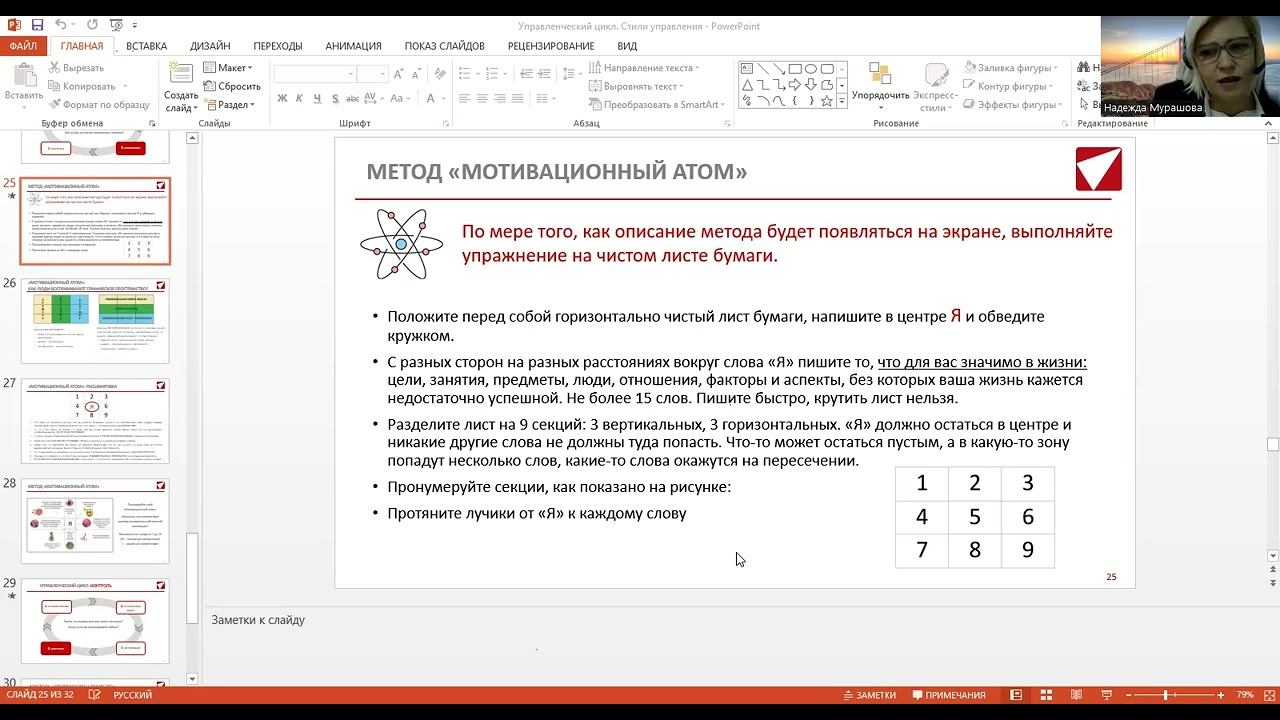This screenshot has width=1280, height=720.
Task: Click Convert to SmartArt (Преобразовать в SmartArt)
Action: [x=658, y=104]
